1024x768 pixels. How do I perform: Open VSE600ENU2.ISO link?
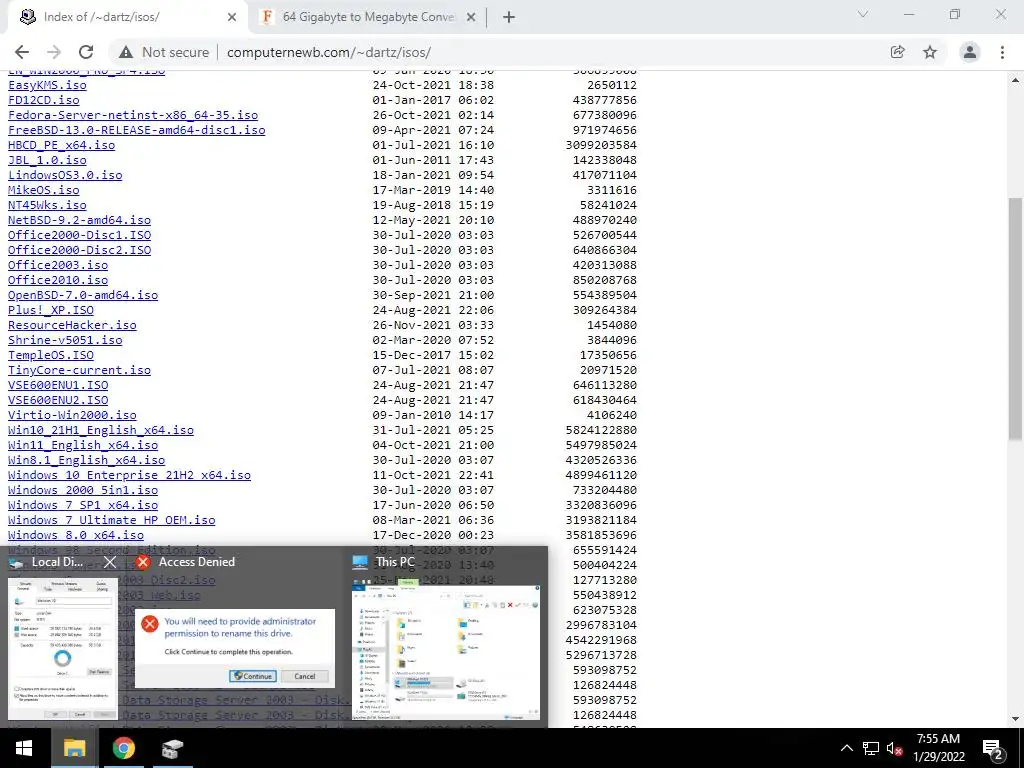pyautogui.click(x=57, y=400)
